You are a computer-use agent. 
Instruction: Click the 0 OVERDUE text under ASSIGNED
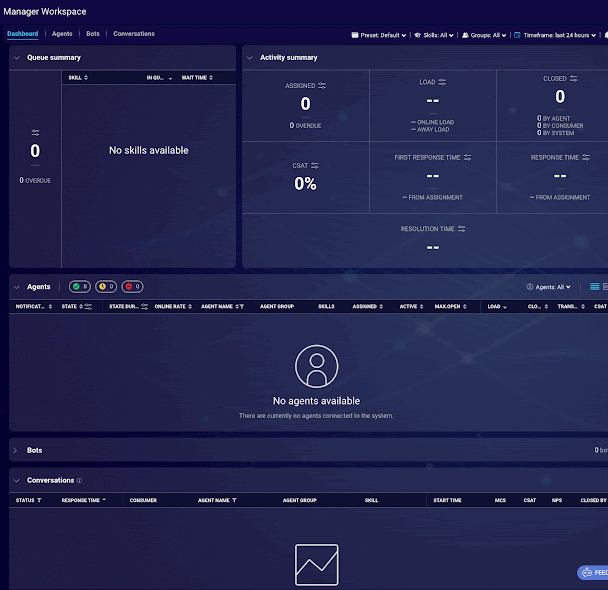305,126
